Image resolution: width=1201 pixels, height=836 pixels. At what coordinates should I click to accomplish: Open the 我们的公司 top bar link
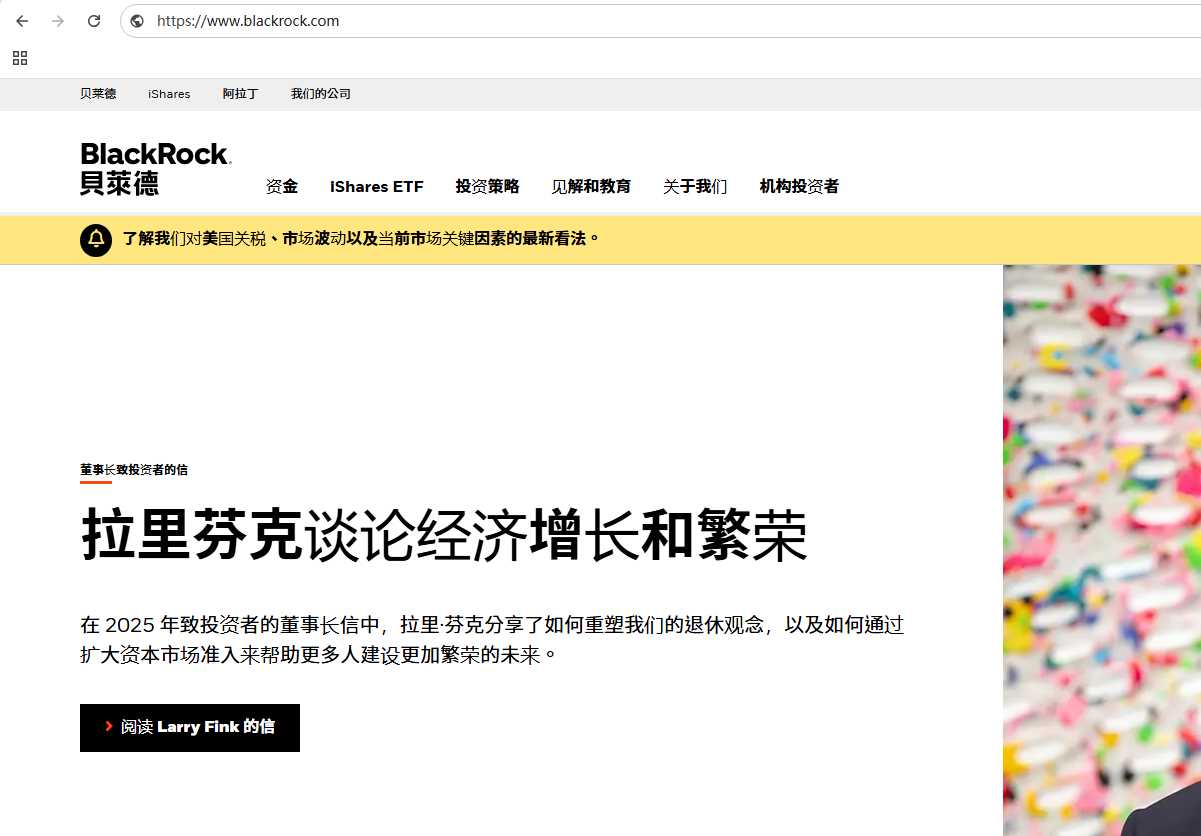321,94
